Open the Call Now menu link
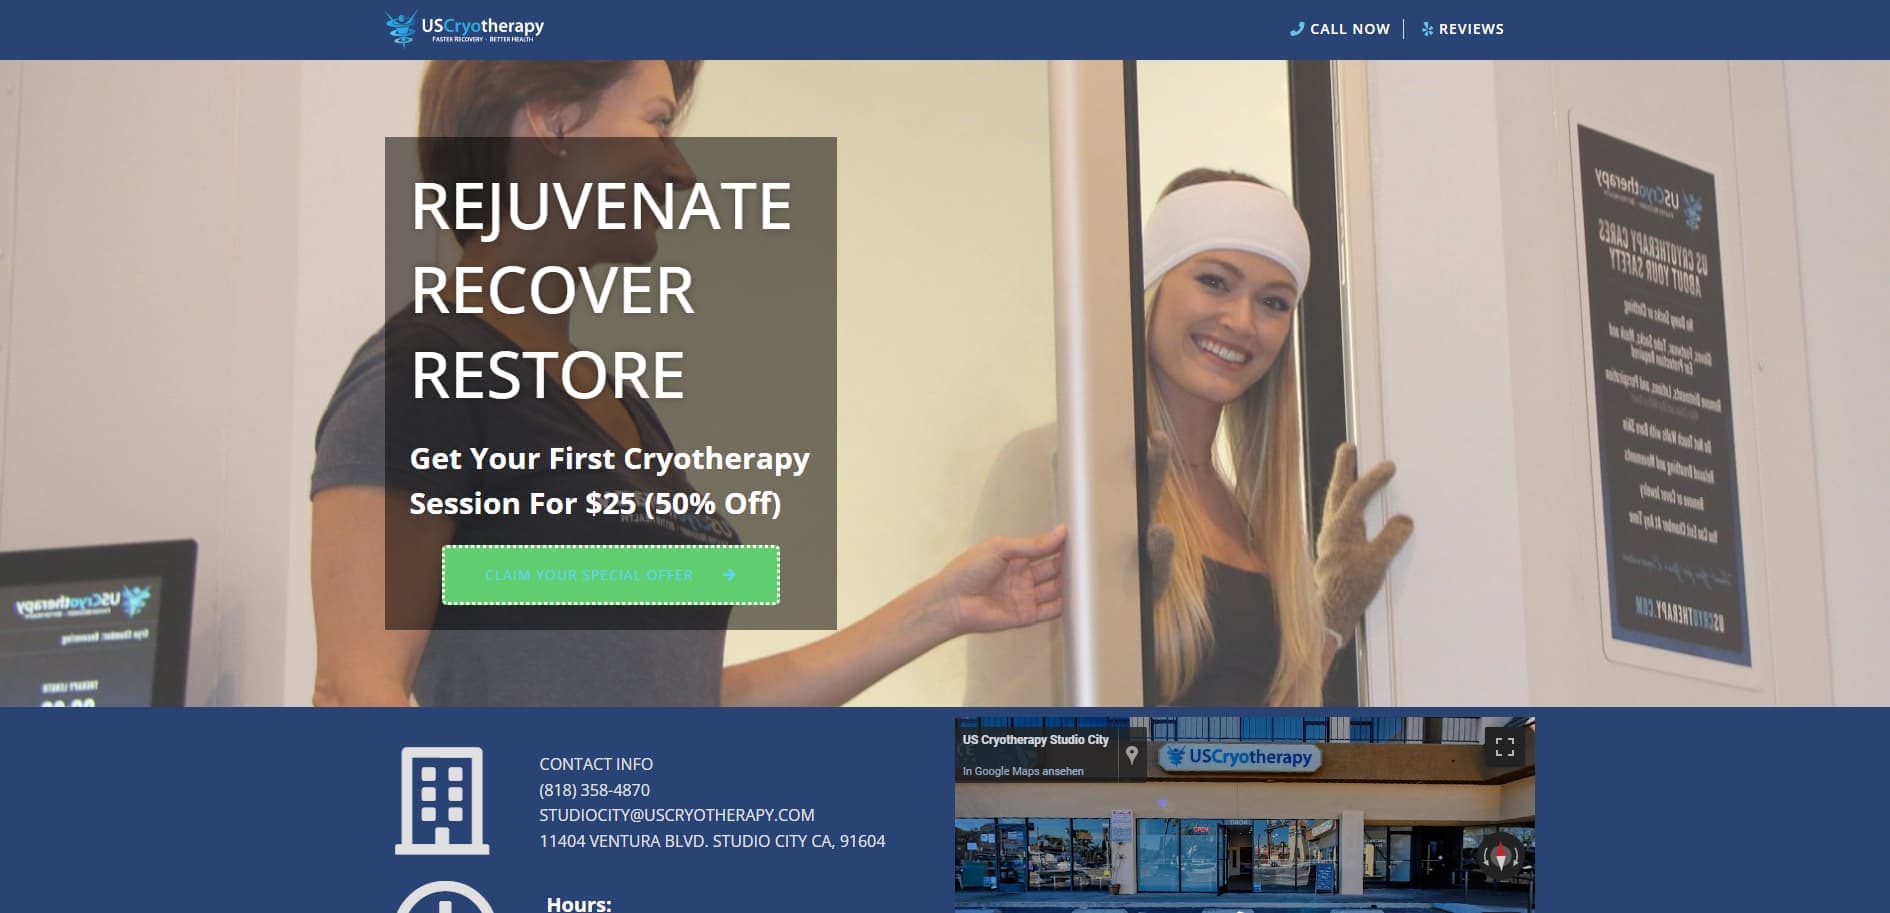The height and width of the screenshot is (913, 1890). point(1340,29)
